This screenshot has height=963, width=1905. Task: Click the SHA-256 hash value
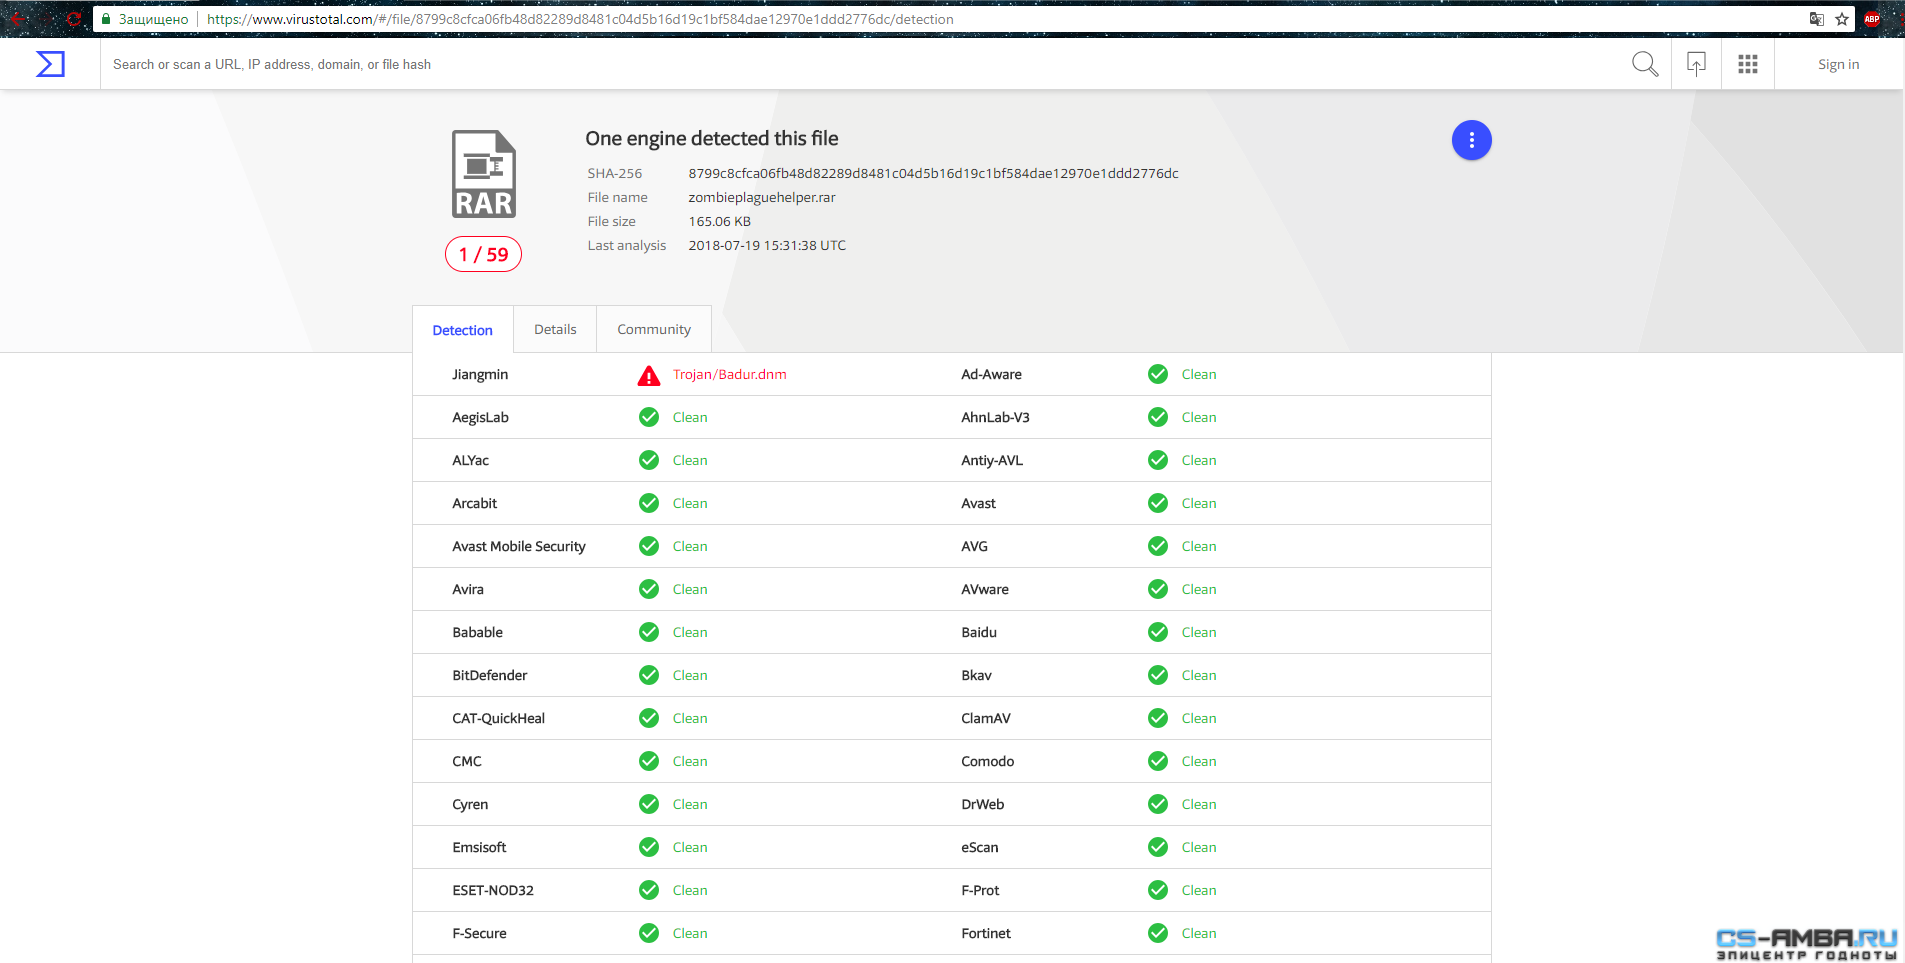(933, 173)
